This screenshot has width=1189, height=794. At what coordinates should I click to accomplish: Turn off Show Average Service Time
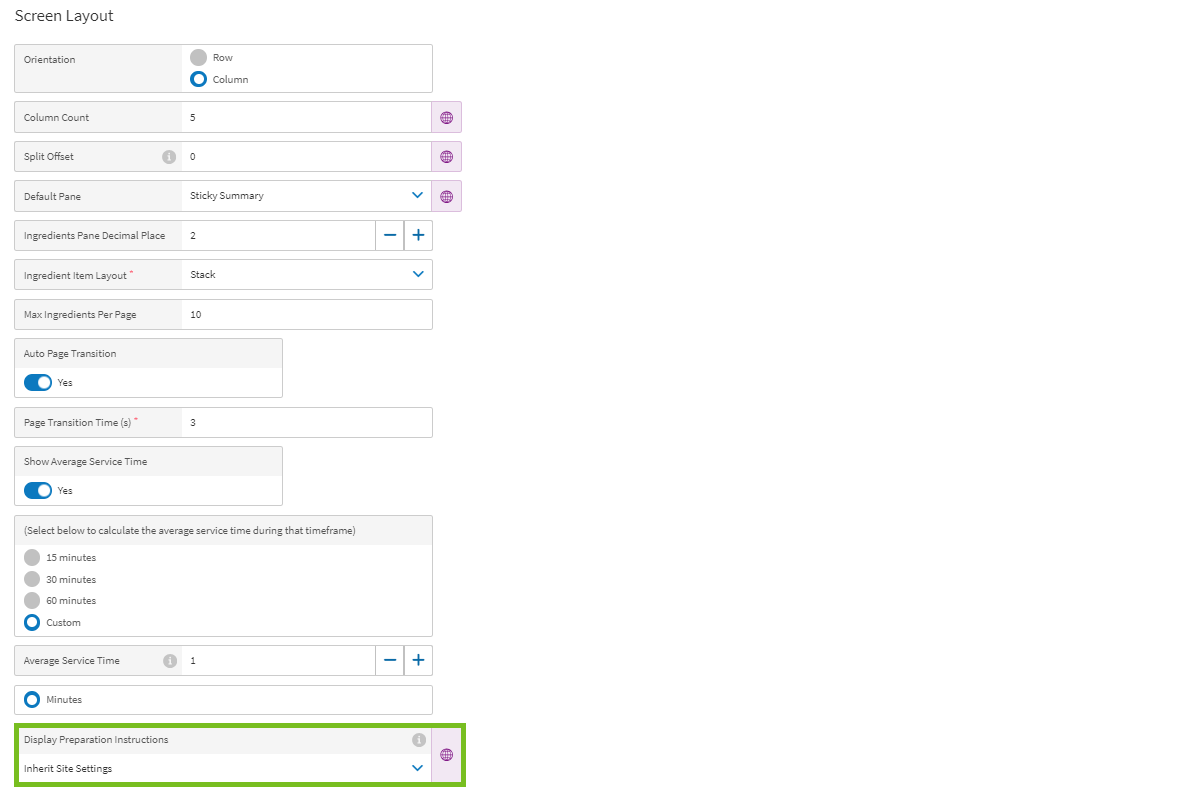pos(37,490)
